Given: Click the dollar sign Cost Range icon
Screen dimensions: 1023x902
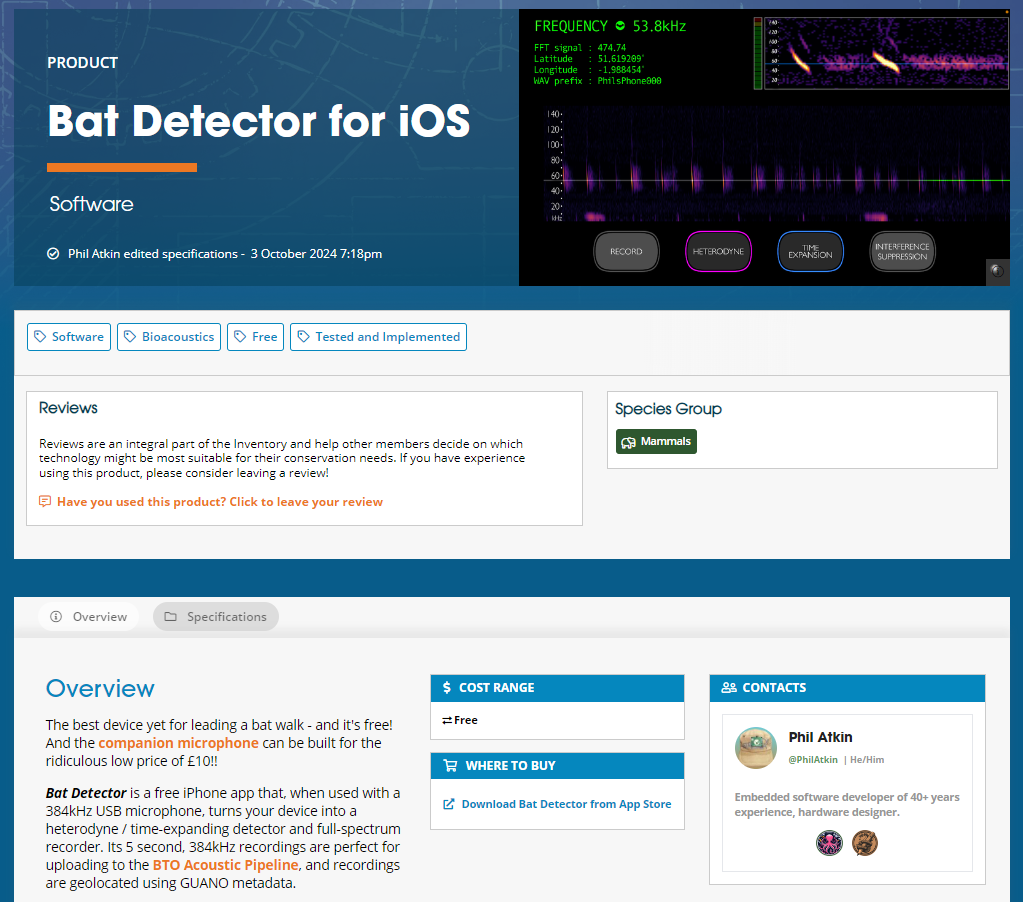Looking at the screenshot, I should point(447,687).
